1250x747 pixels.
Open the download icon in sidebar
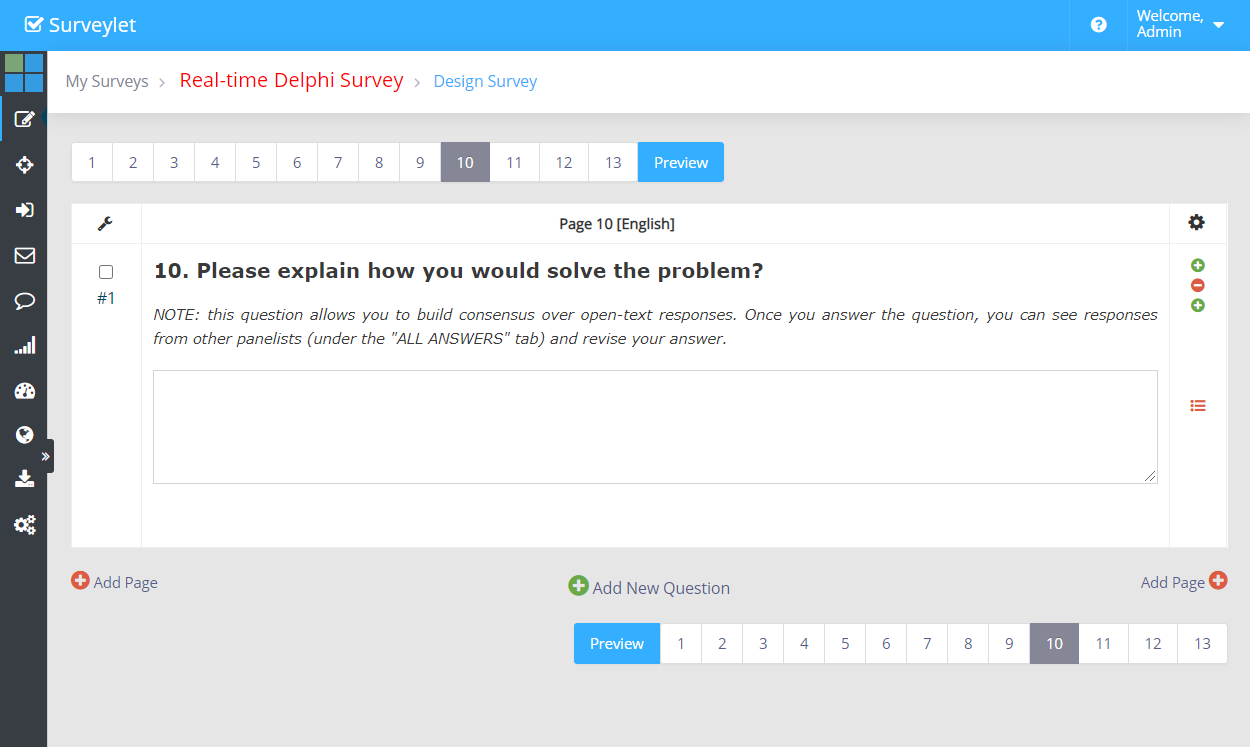point(24,479)
